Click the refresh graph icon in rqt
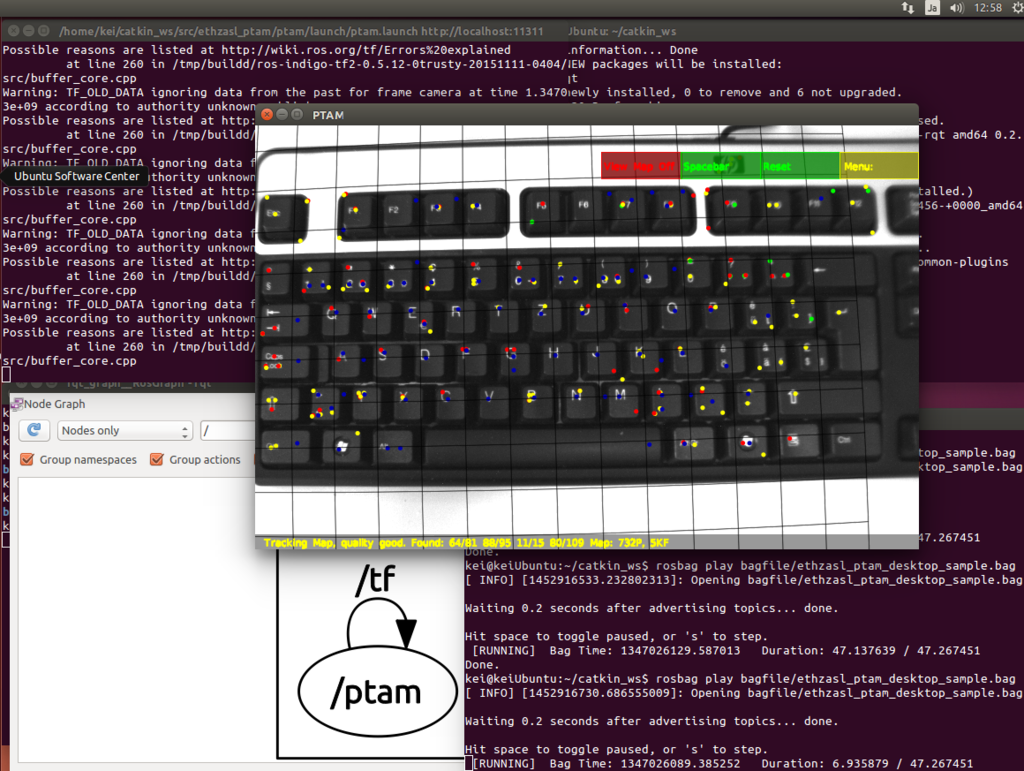This screenshot has height=771, width=1024. coord(34,430)
